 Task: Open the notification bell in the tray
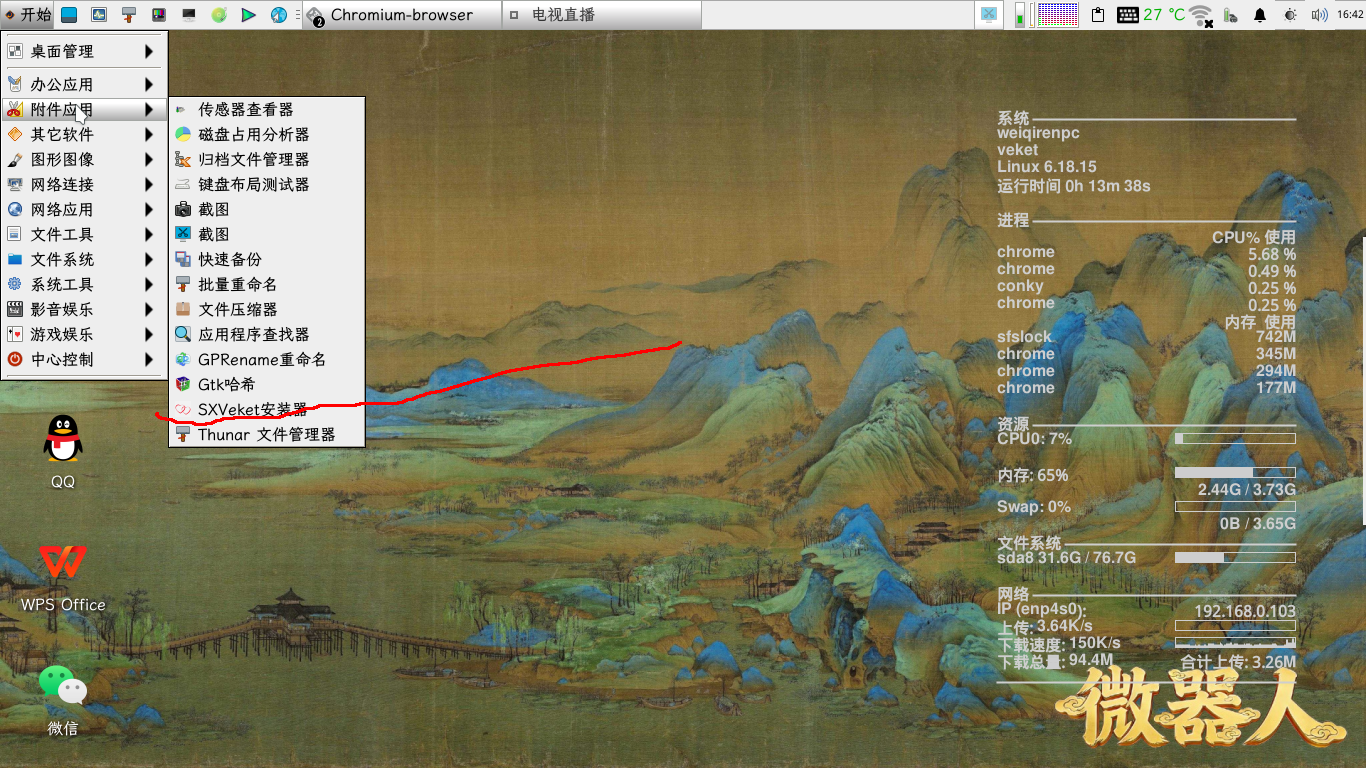(x=1259, y=14)
